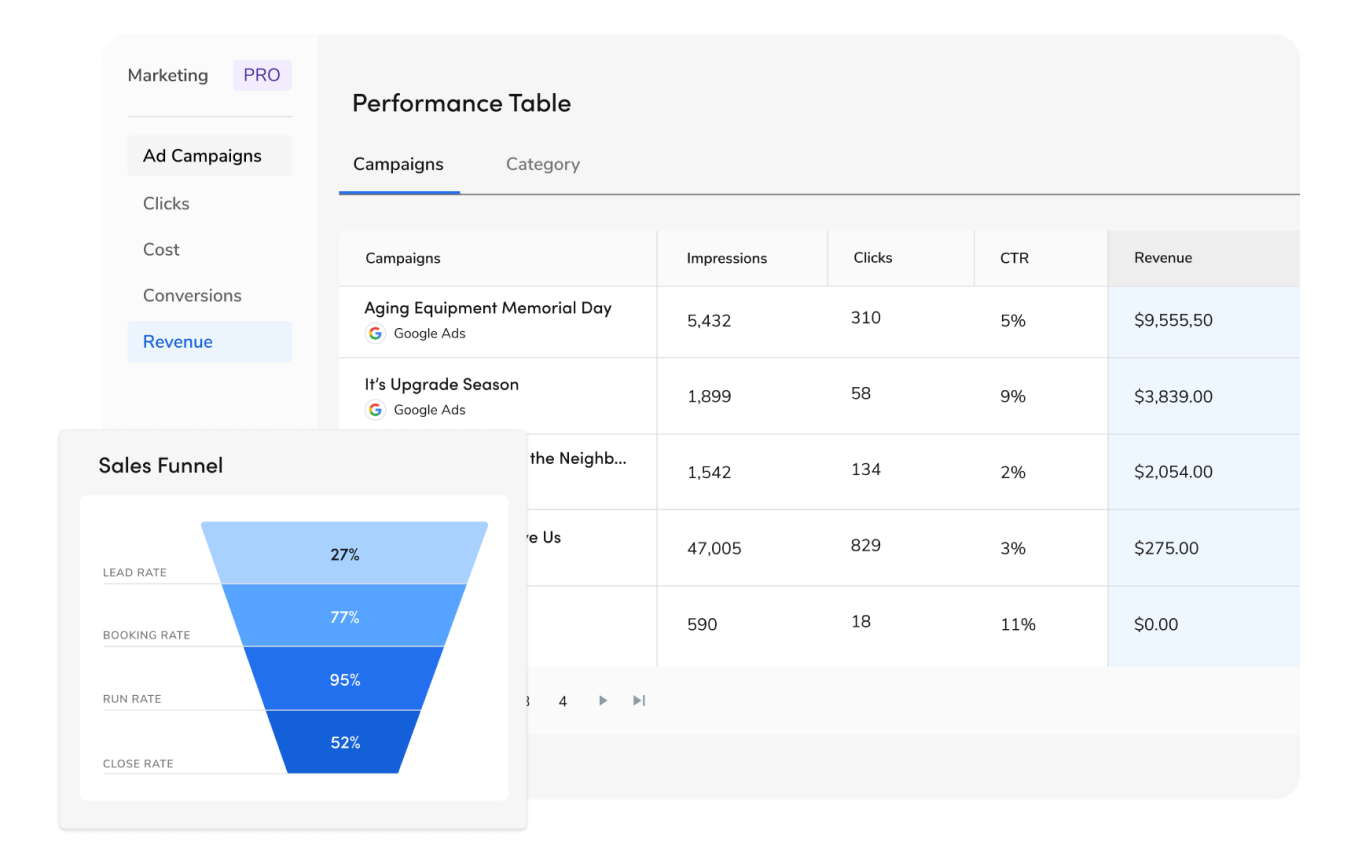Click the CTR column header

pos(1013,258)
